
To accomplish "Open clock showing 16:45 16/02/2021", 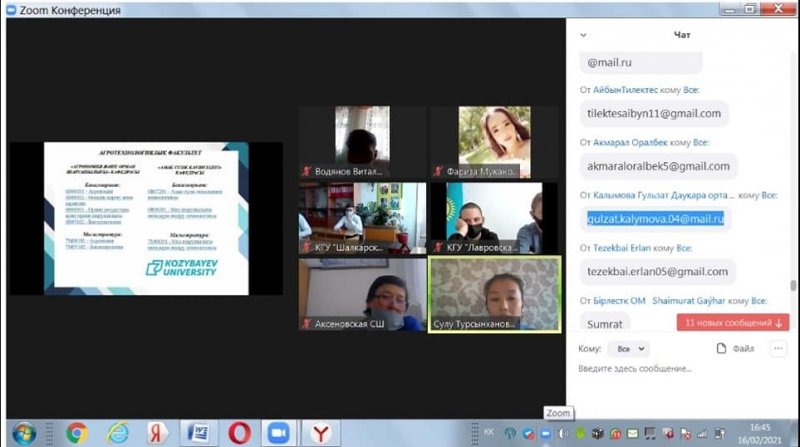I will point(760,433).
